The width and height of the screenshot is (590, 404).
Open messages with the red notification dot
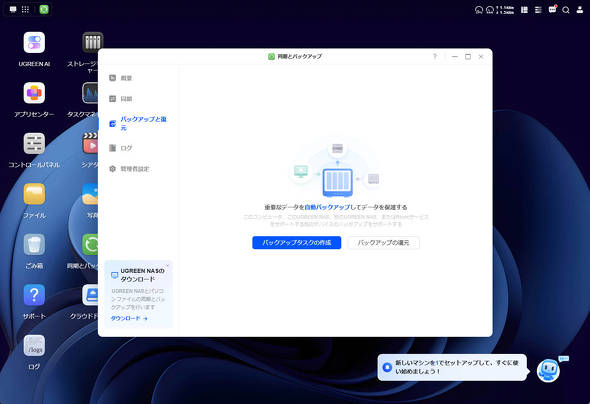click(552, 9)
